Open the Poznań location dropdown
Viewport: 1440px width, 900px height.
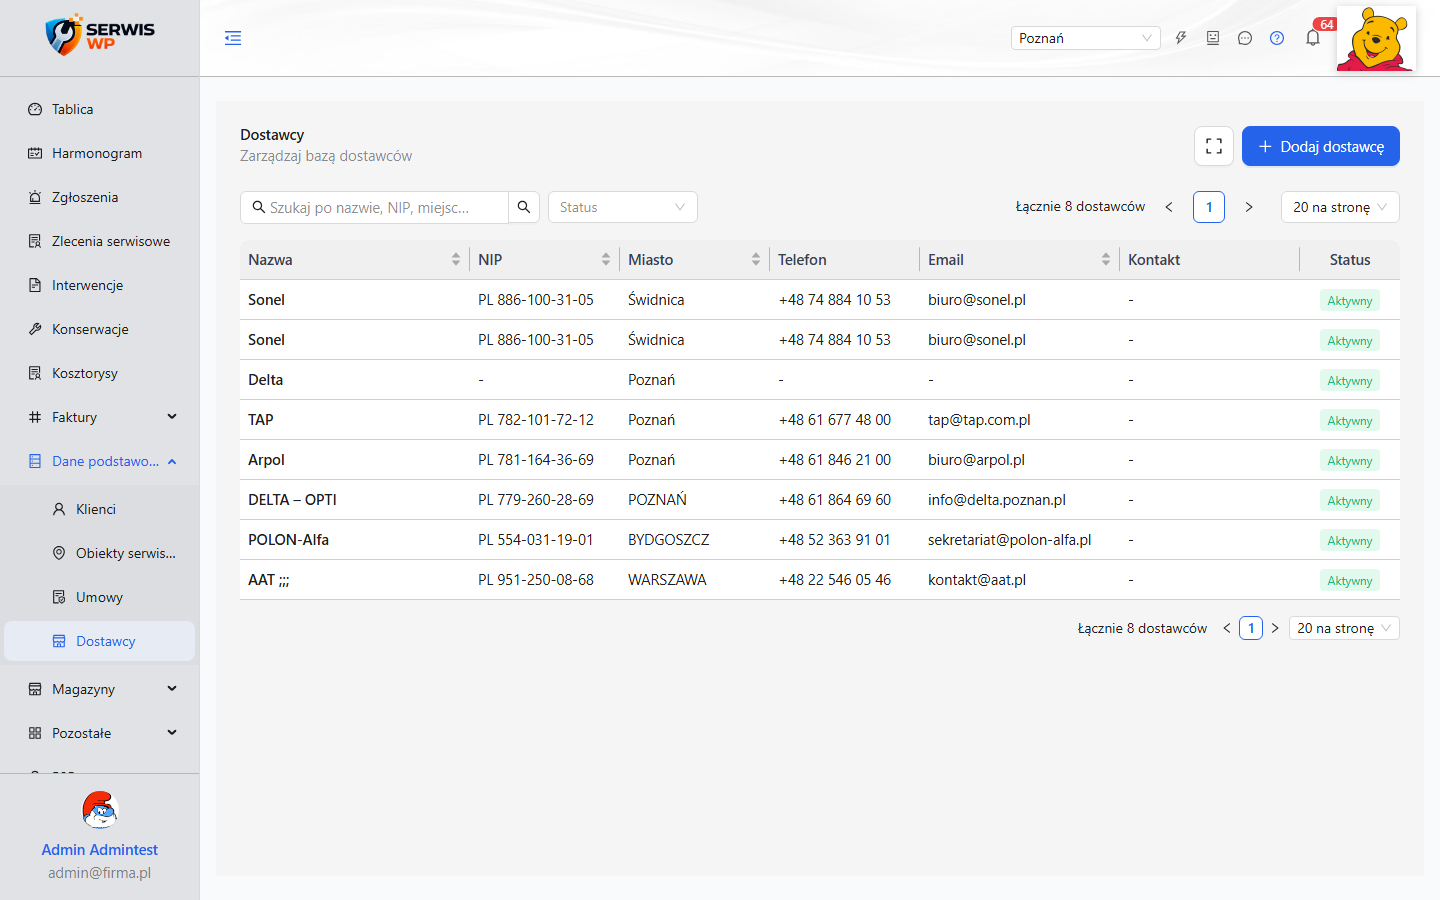[1085, 38]
